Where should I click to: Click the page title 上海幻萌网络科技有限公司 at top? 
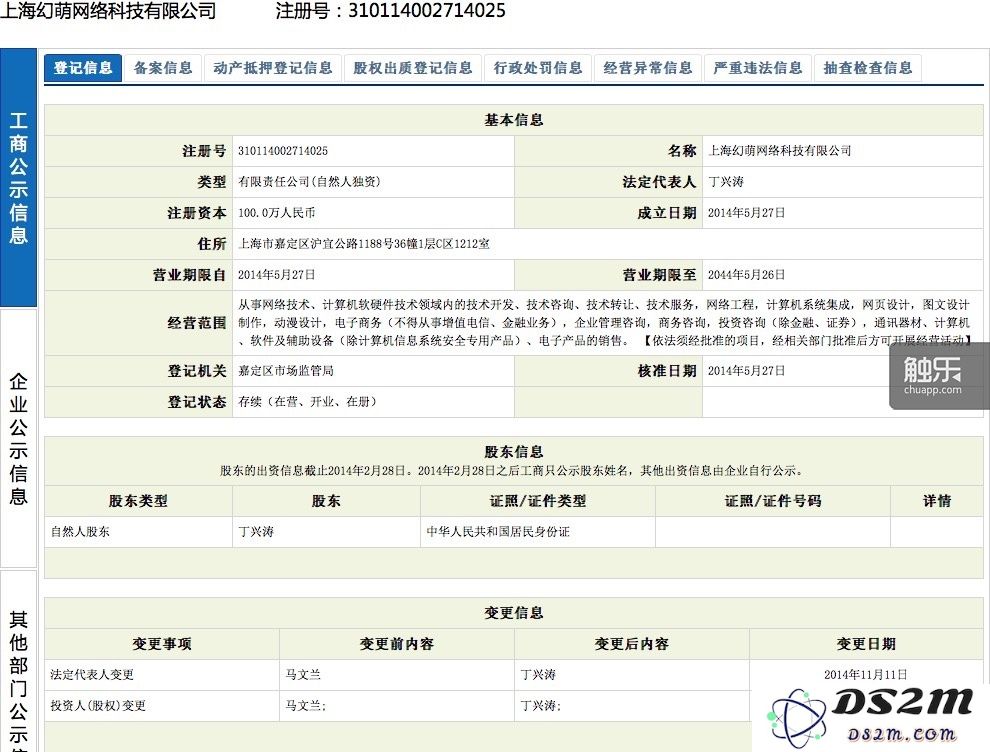(108, 11)
